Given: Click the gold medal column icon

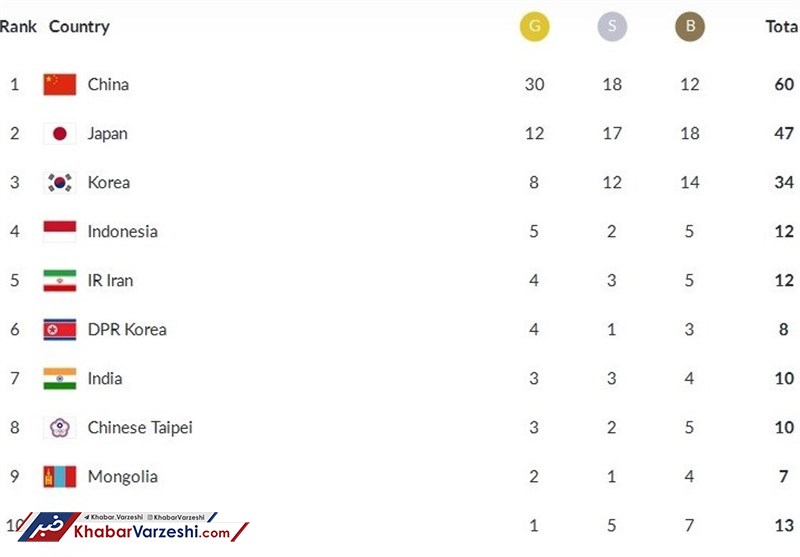Looking at the screenshot, I should [534, 27].
